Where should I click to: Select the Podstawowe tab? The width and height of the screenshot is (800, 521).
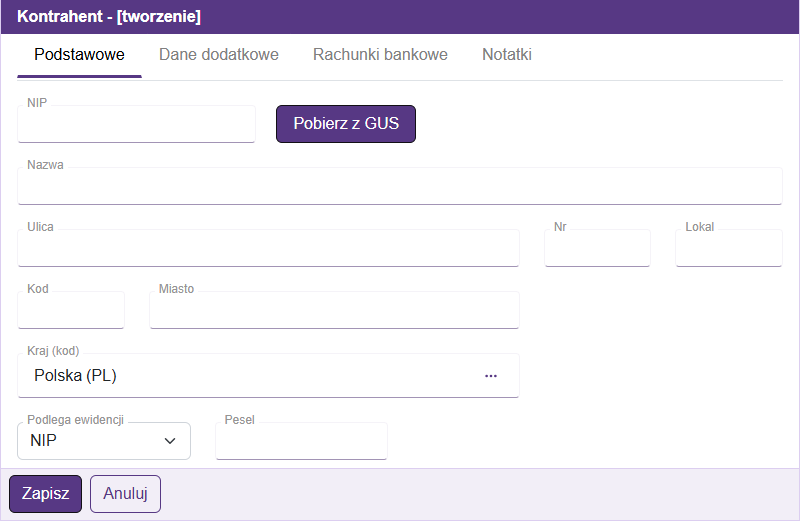pyautogui.click(x=79, y=55)
